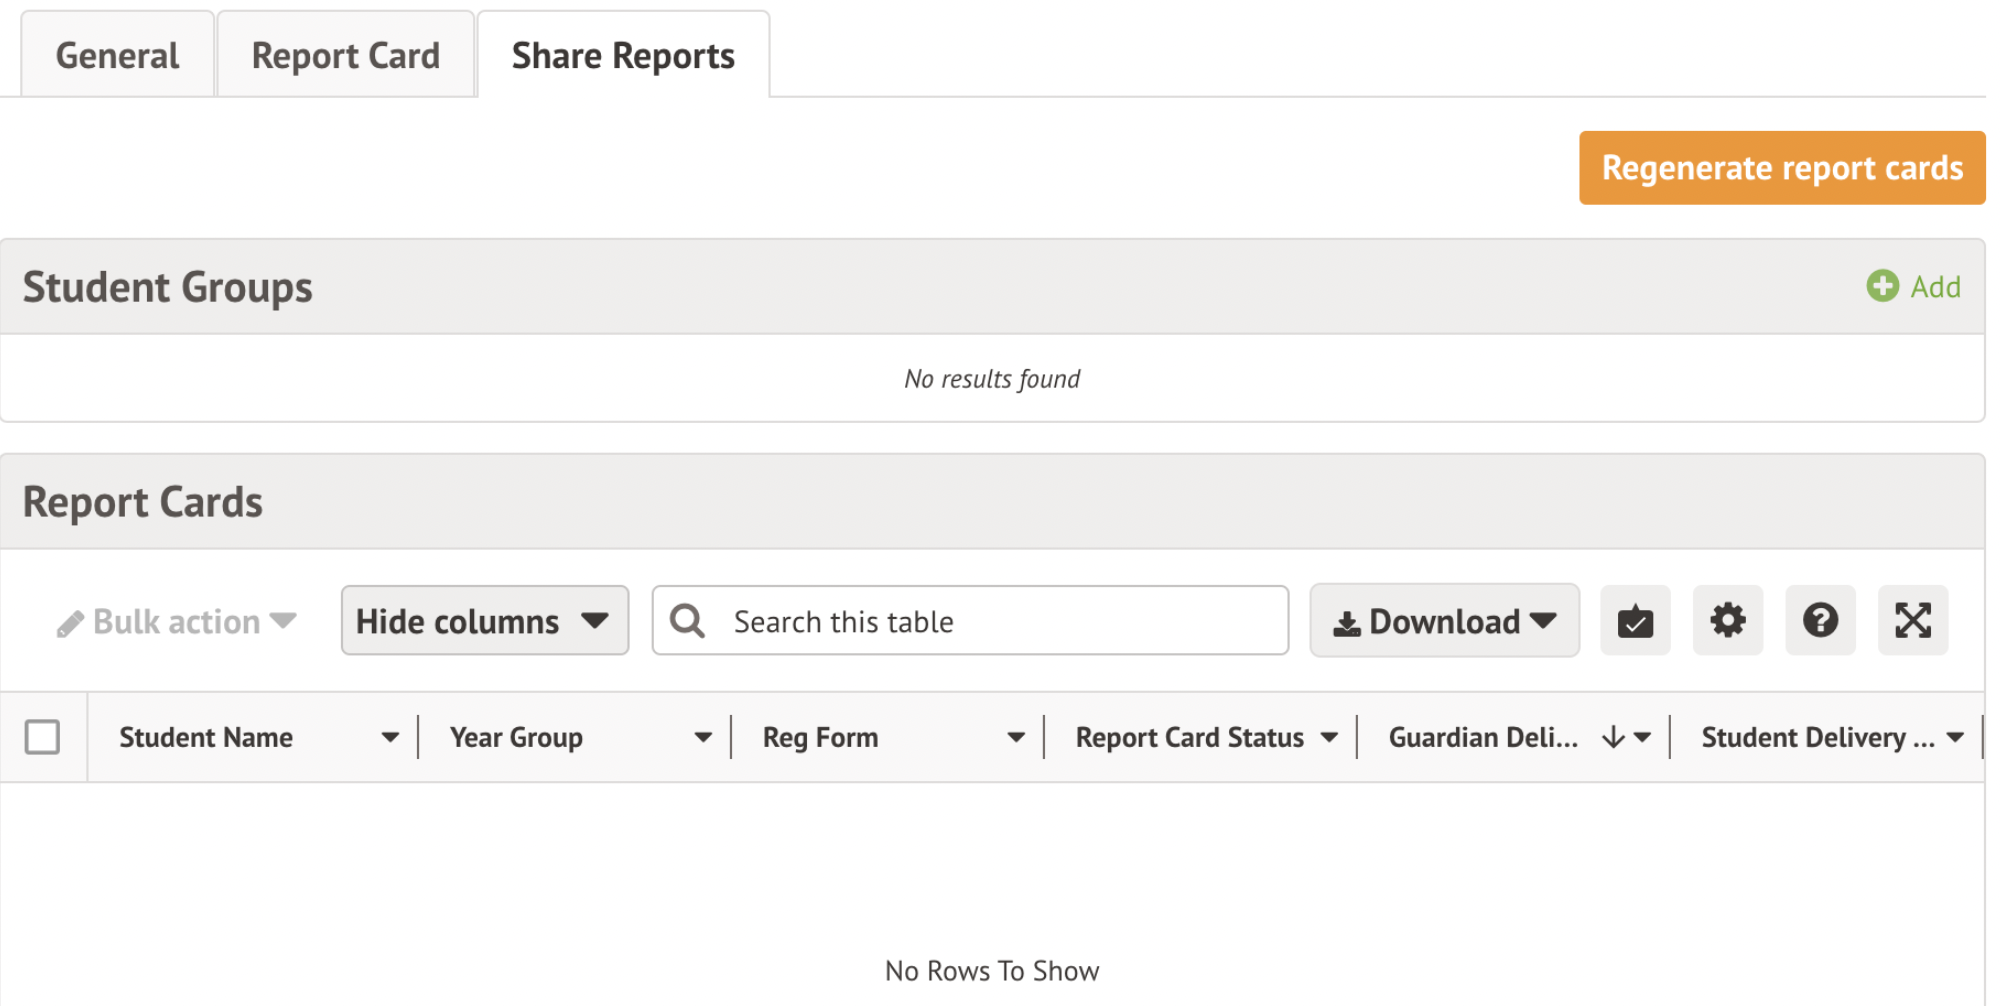The image size is (2000, 1006).
Task: Select the Share Reports tab
Action: (x=623, y=56)
